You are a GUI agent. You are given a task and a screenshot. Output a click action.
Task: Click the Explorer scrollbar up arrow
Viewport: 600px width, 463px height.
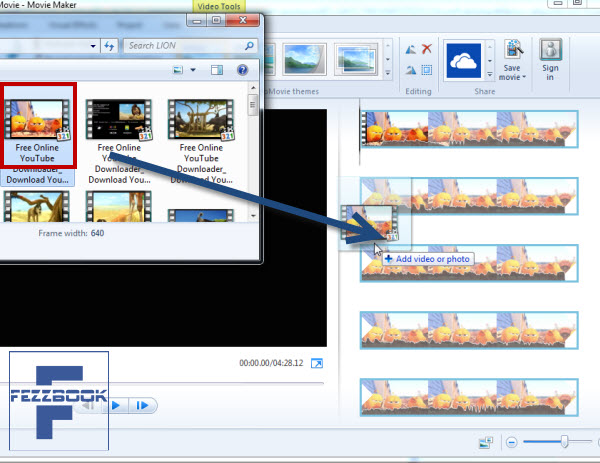(x=253, y=88)
